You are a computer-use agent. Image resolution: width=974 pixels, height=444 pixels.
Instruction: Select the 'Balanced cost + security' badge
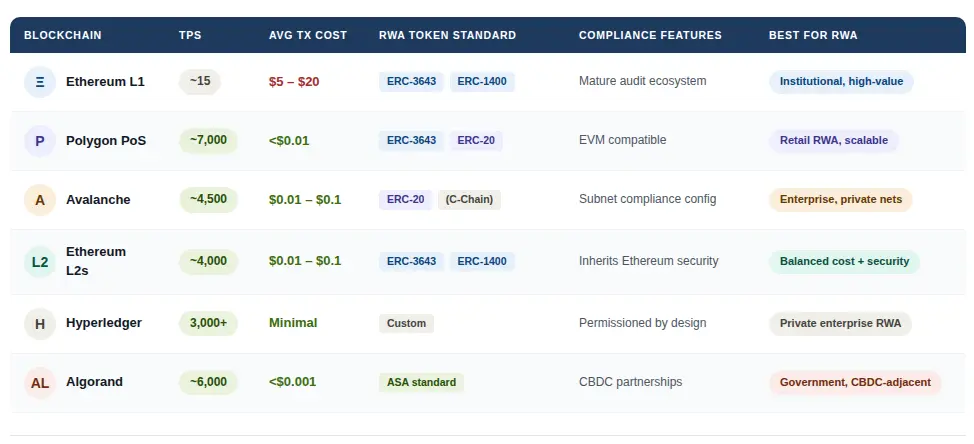tap(844, 262)
